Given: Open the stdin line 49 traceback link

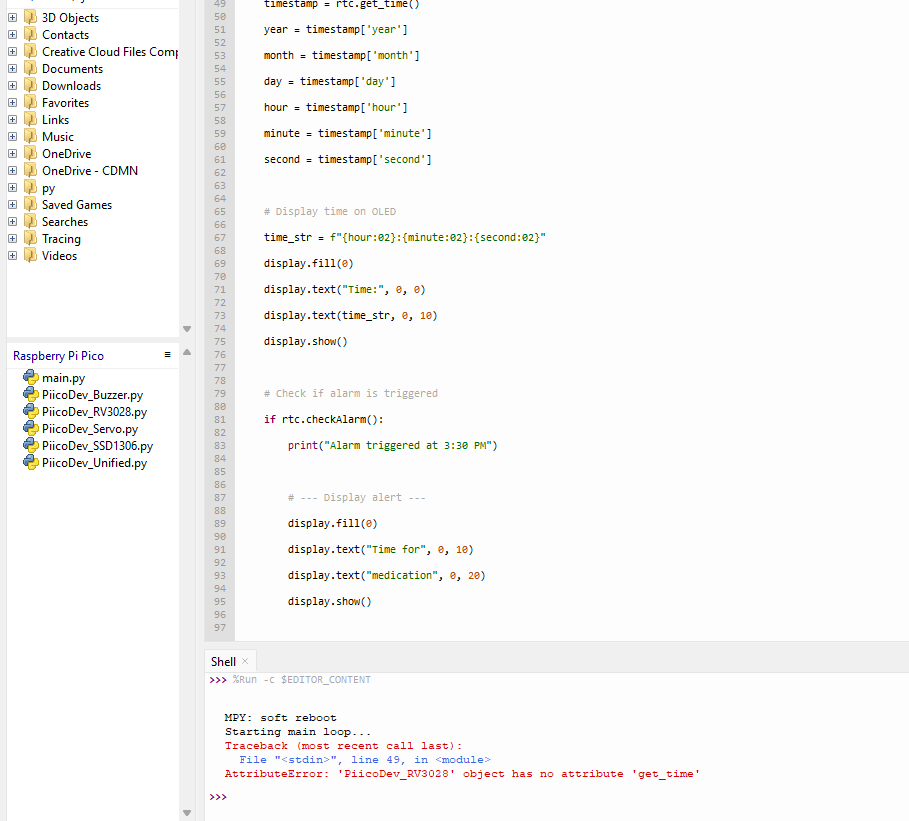Looking at the screenshot, I should click(365, 760).
